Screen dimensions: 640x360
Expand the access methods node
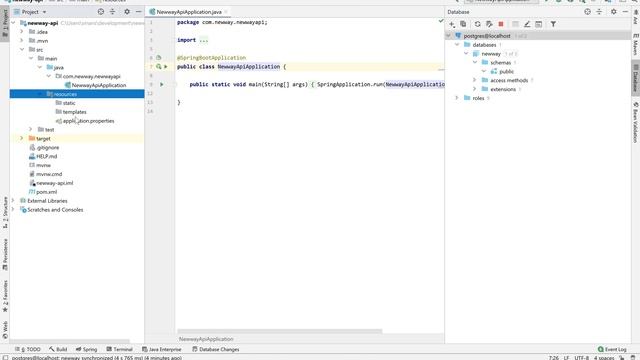coord(475,80)
